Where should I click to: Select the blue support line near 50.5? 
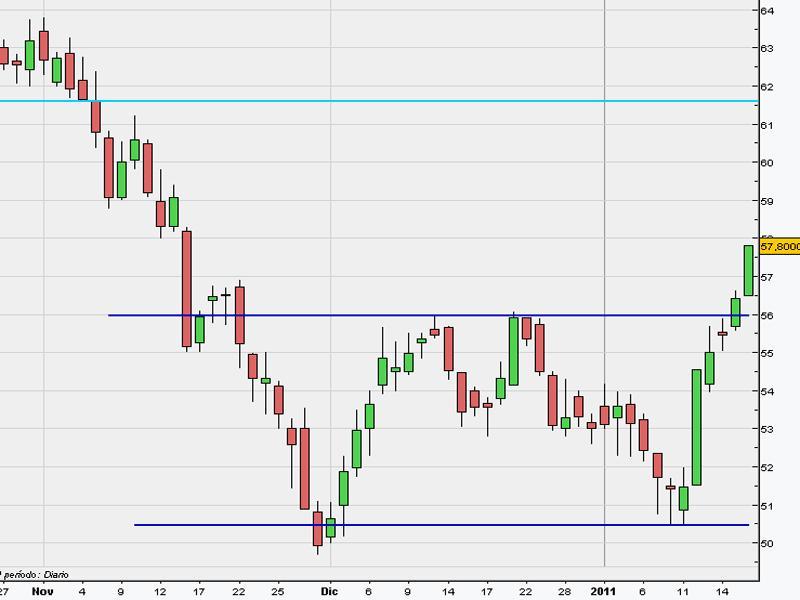[x=442, y=525]
